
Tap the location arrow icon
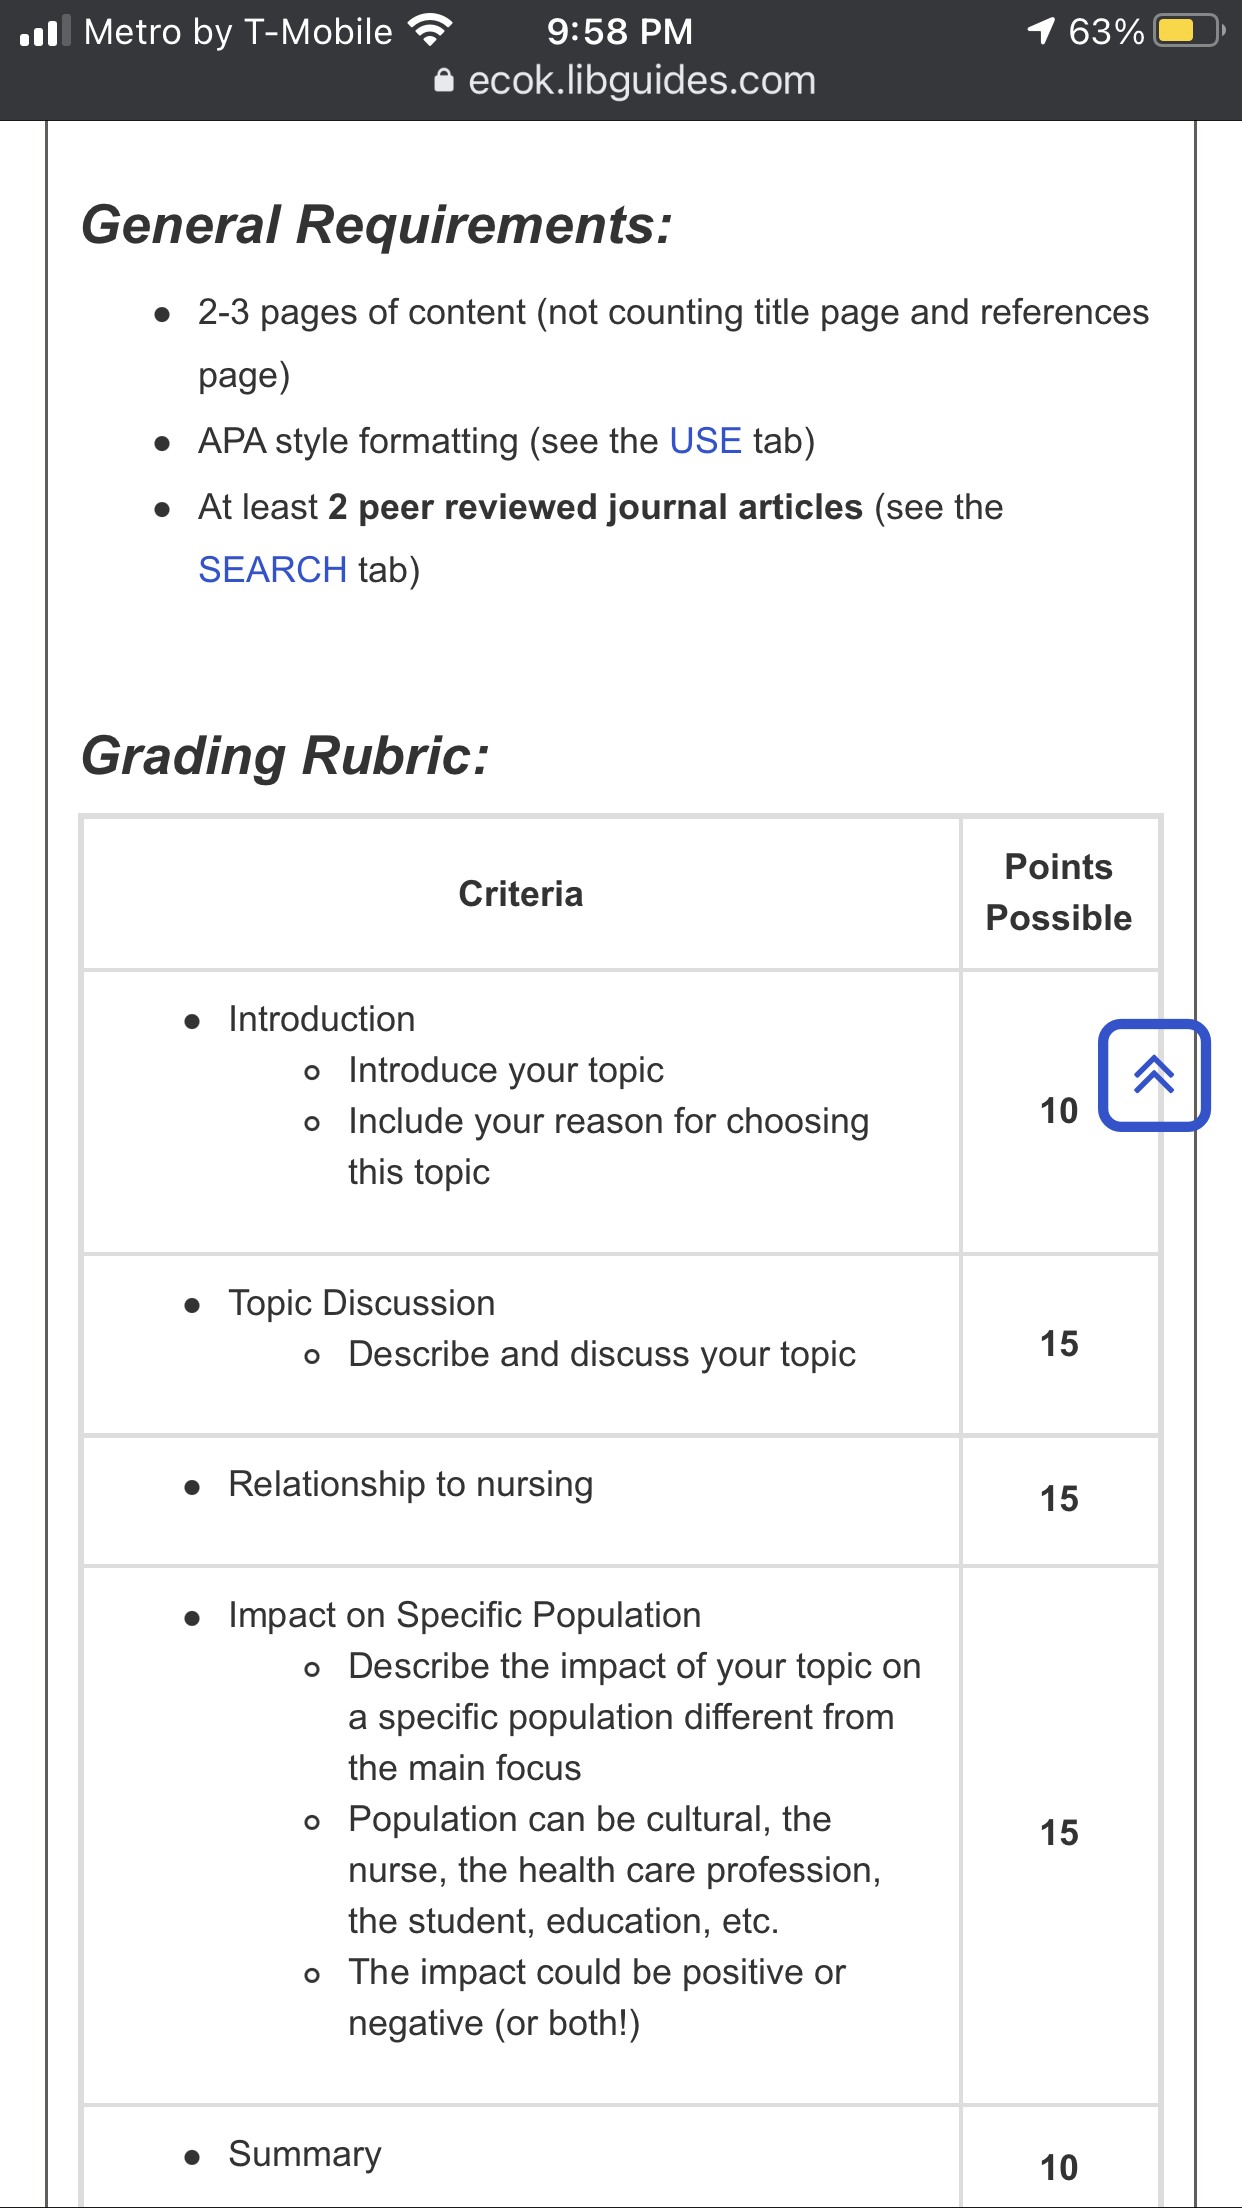click(x=1041, y=31)
